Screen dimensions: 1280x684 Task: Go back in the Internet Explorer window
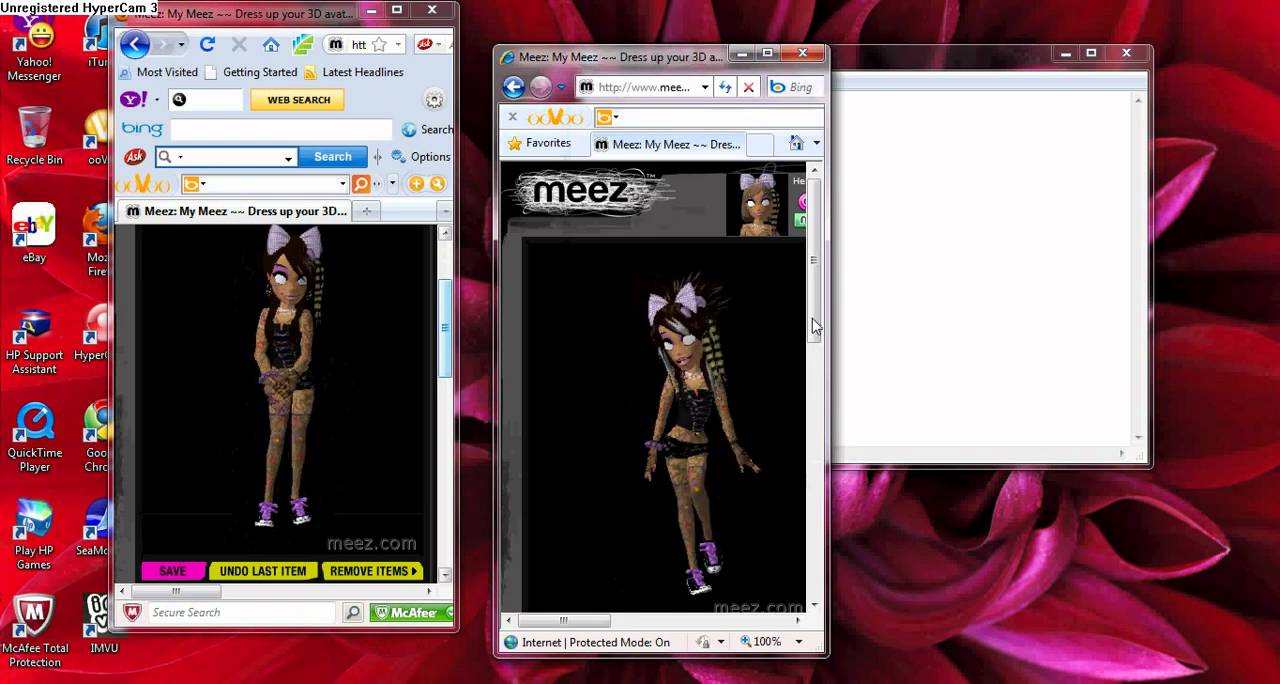coord(514,87)
